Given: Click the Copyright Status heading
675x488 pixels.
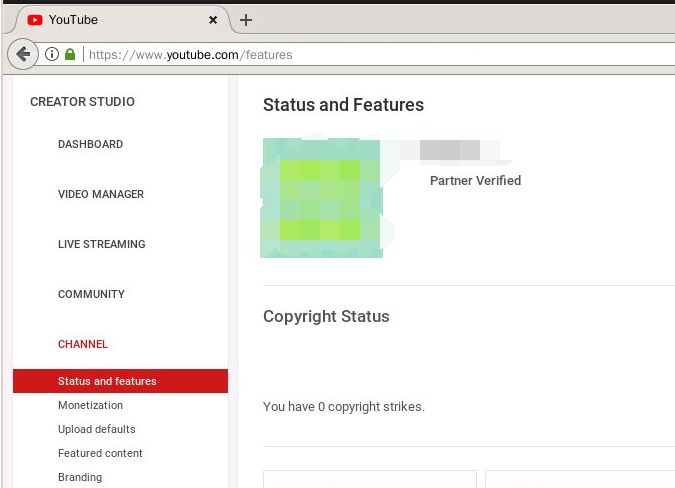Looking at the screenshot, I should coord(326,316).
